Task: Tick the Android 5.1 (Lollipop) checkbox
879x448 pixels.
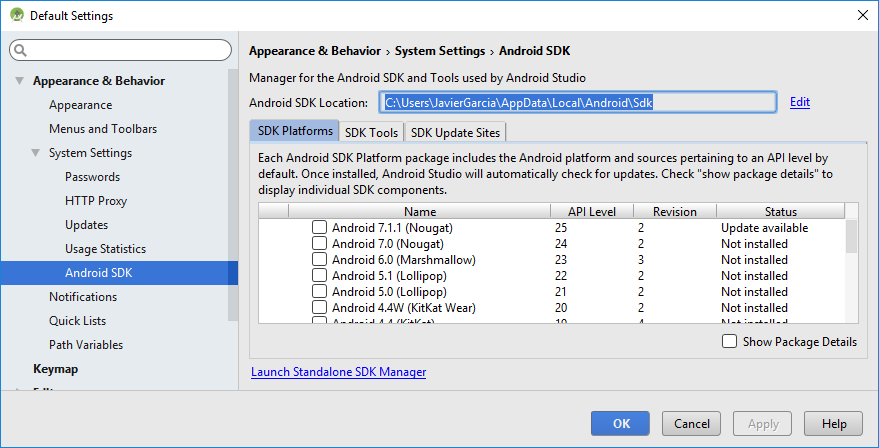Action: click(319, 276)
